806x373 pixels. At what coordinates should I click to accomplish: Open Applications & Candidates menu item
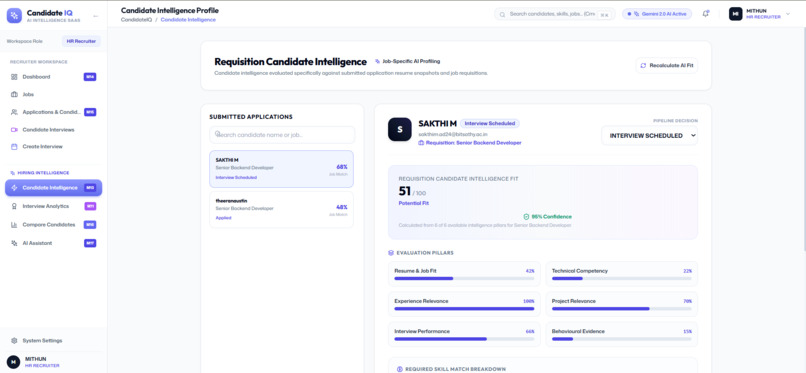[x=53, y=112]
